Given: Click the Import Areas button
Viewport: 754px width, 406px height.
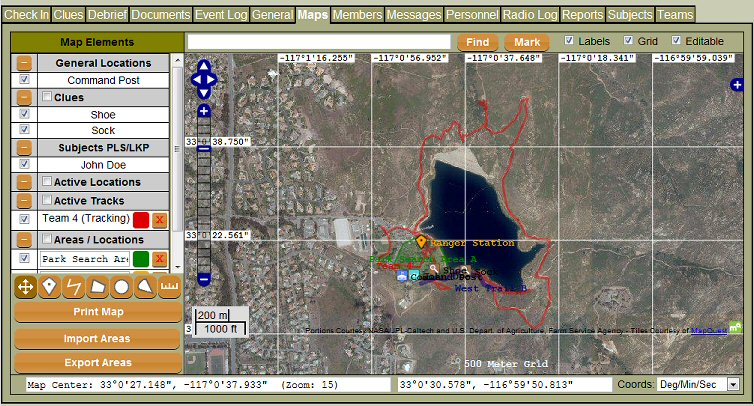Looking at the screenshot, I should click(x=97, y=339).
